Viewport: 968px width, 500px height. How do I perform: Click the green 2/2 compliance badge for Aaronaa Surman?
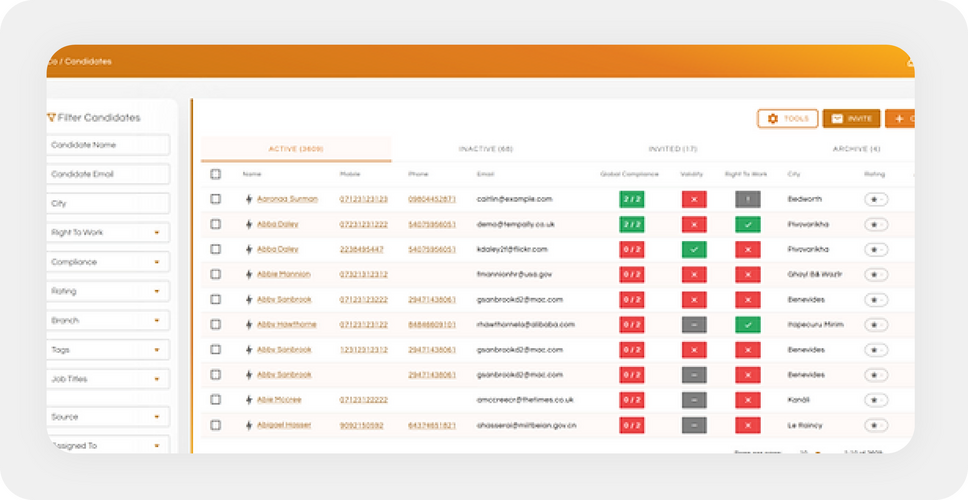tap(632, 199)
